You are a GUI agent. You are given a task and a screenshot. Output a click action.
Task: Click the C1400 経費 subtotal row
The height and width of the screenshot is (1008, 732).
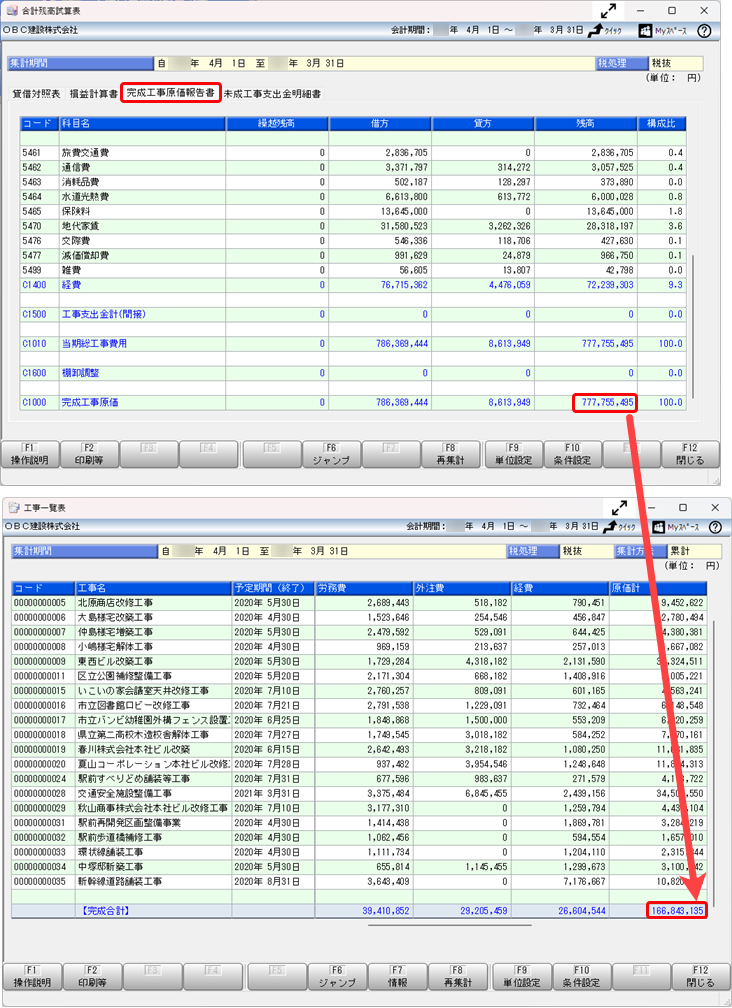coord(353,285)
